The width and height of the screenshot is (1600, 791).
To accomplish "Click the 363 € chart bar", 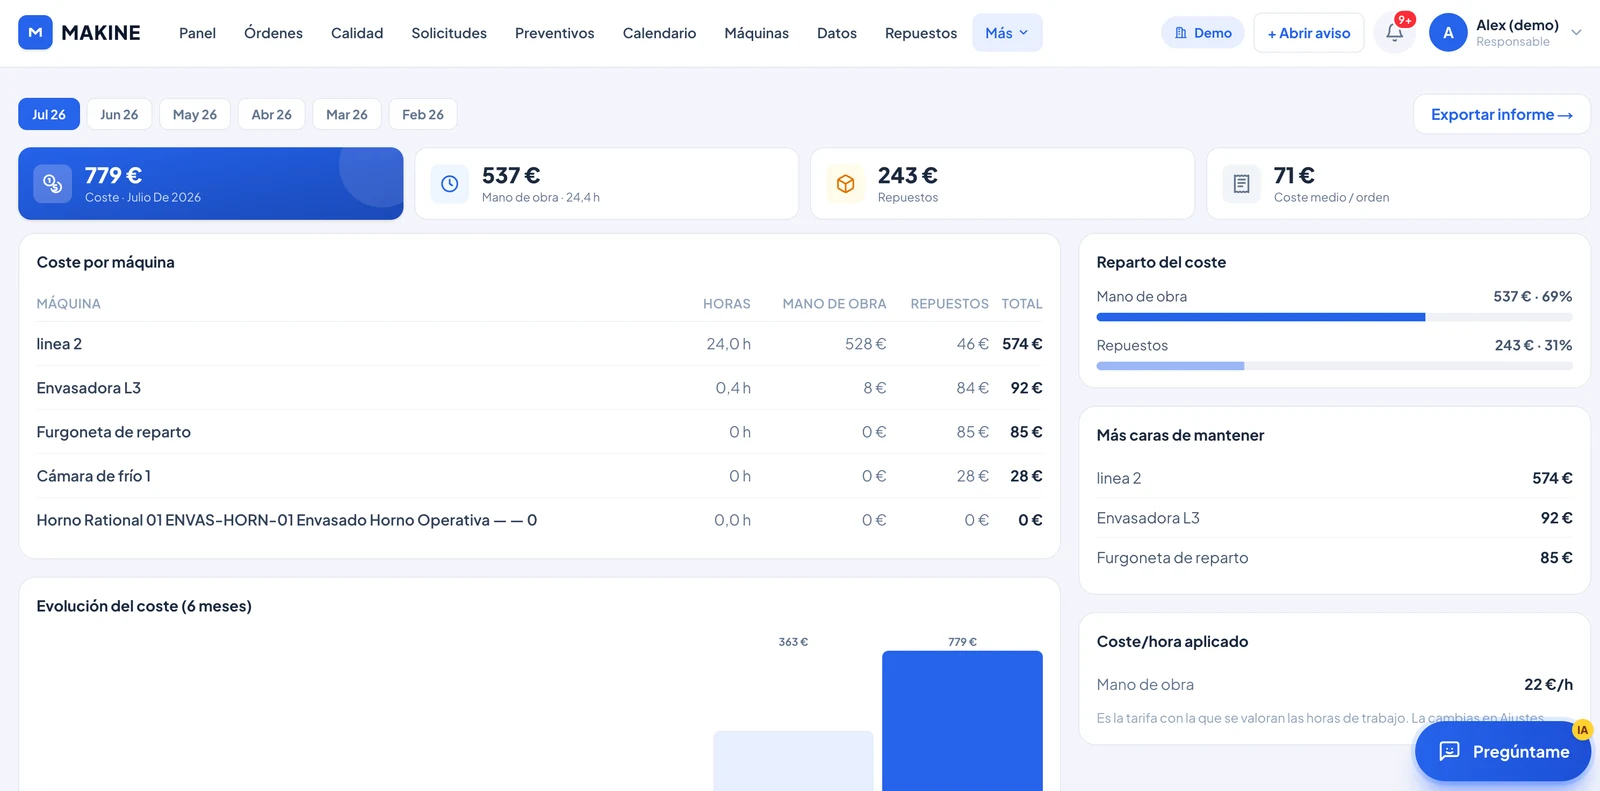I will [793, 761].
